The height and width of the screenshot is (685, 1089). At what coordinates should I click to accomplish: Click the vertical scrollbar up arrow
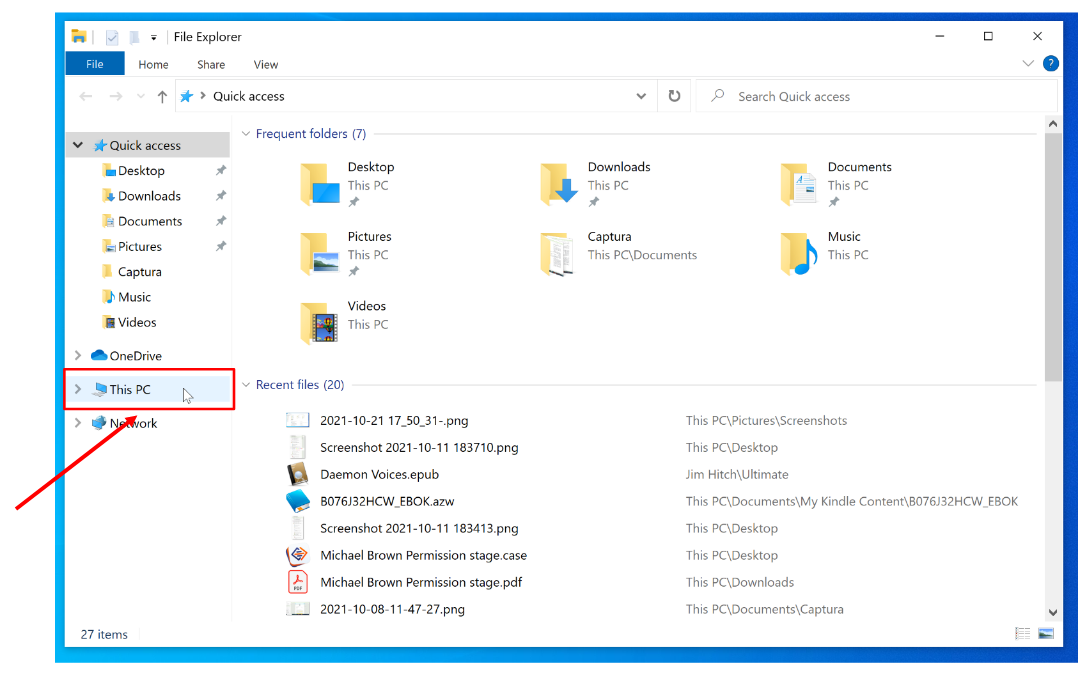[x=1053, y=124]
